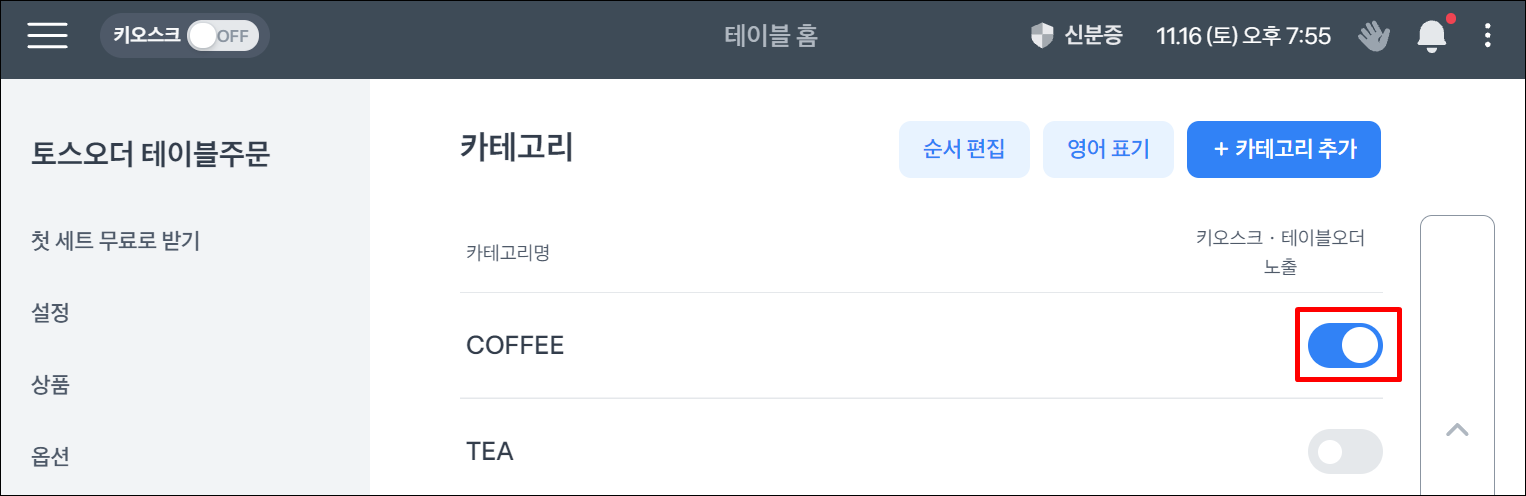Open the three-dot more options menu
1526x496 pixels.
(x=1487, y=37)
